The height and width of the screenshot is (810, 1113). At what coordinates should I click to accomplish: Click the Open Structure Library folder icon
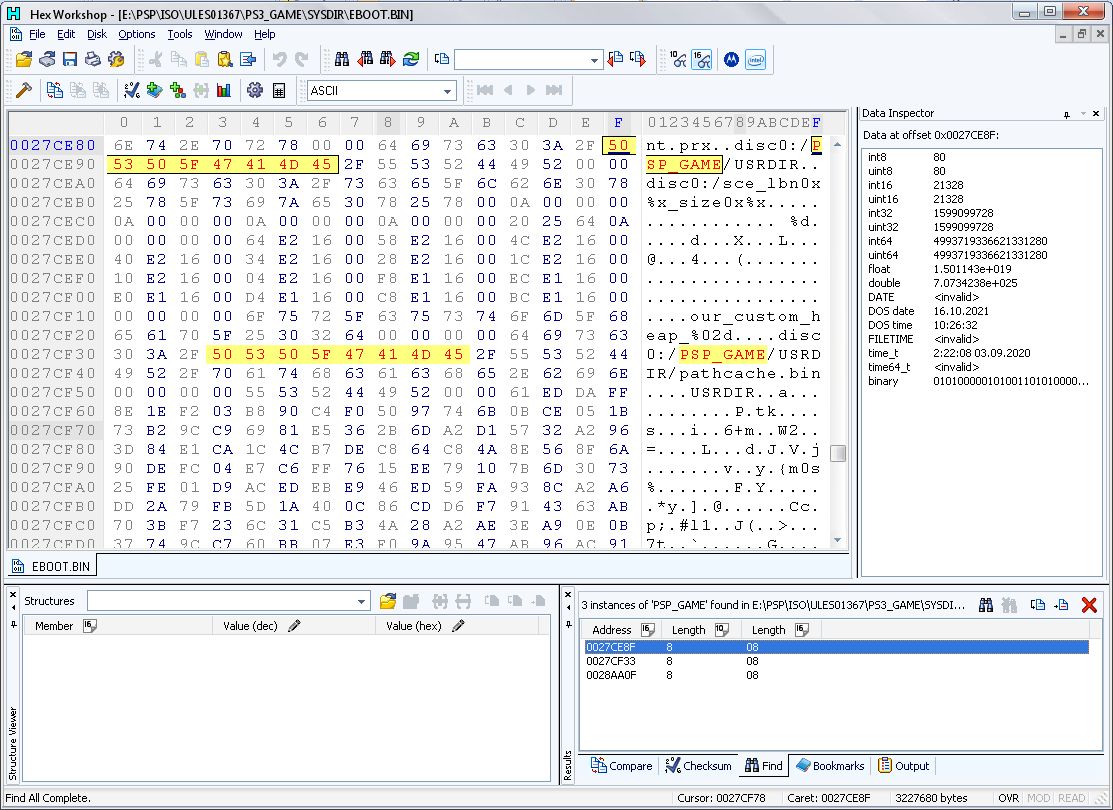[x=388, y=601]
